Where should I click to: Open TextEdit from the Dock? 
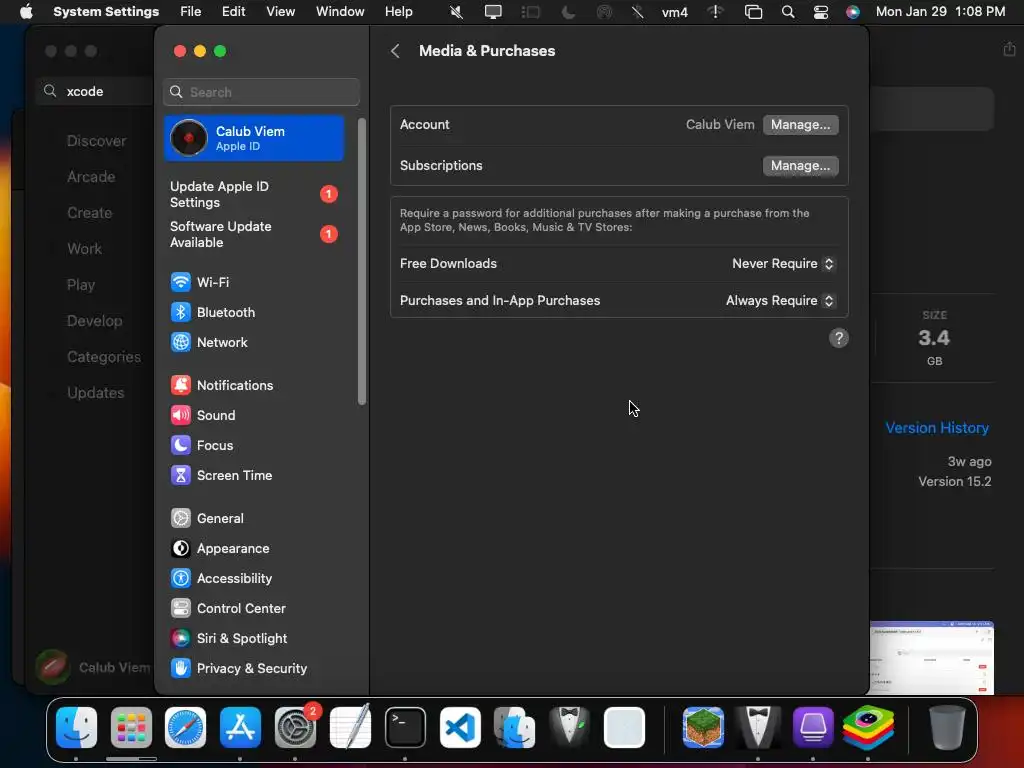coord(350,728)
